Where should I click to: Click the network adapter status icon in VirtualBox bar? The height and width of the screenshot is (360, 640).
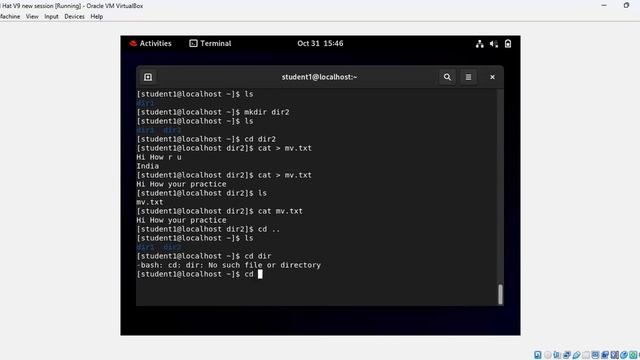click(567, 355)
